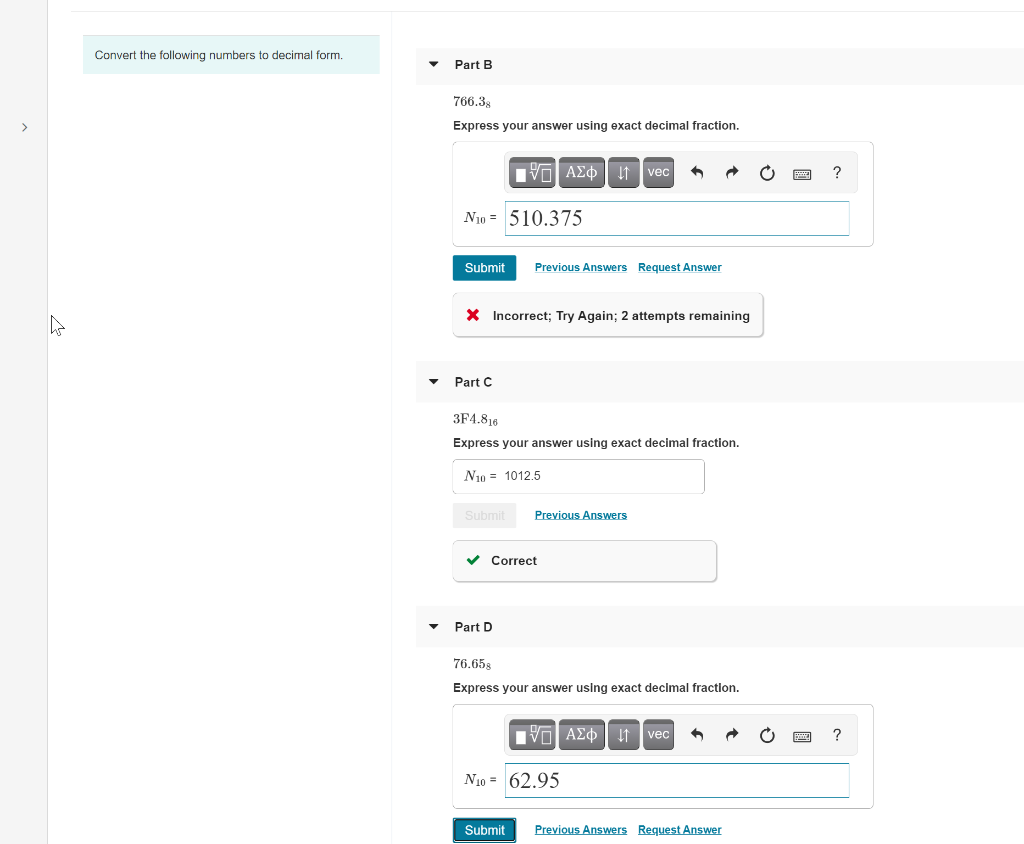Submit the Part B answer
The image size is (1024, 844).
click(x=484, y=267)
